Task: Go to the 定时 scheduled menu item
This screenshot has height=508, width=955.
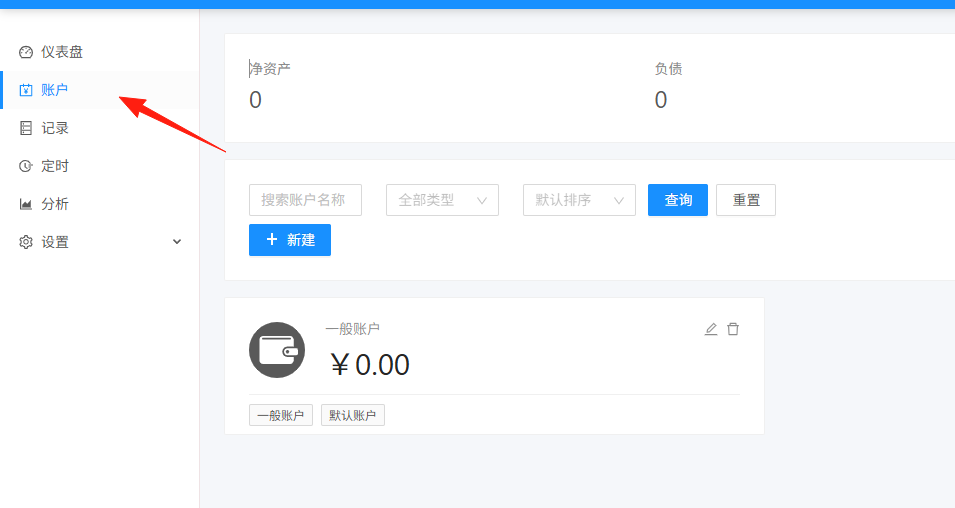Action: (99, 166)
